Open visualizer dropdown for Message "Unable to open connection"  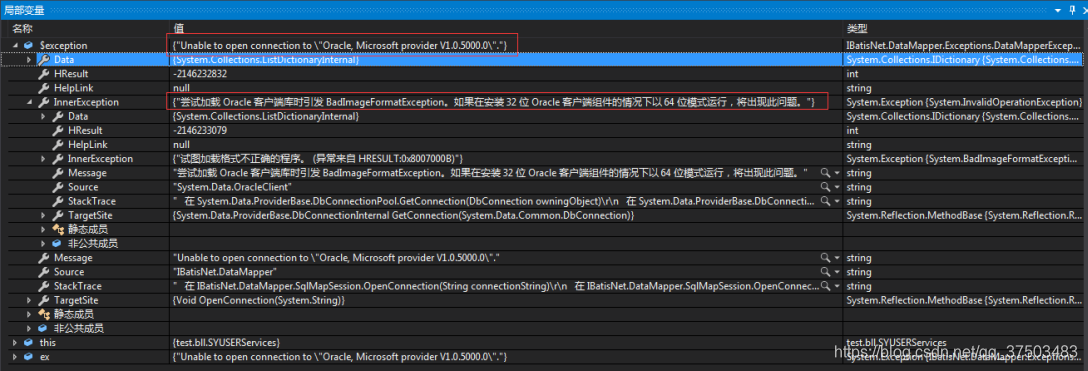tap(836, 257)
